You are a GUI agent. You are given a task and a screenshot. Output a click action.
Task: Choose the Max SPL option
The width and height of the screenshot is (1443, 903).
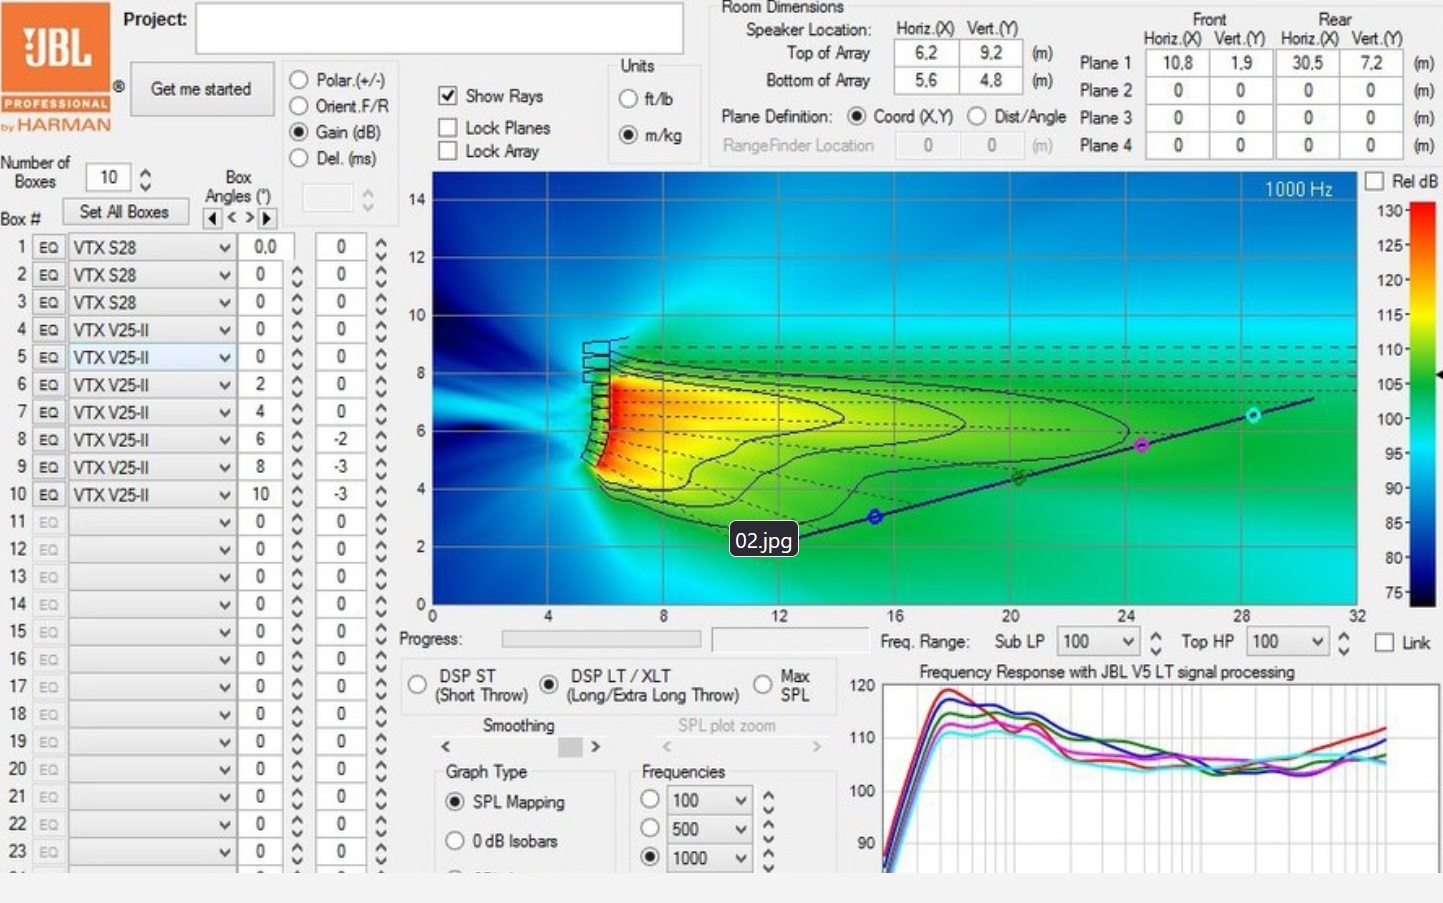pos(763,685)
